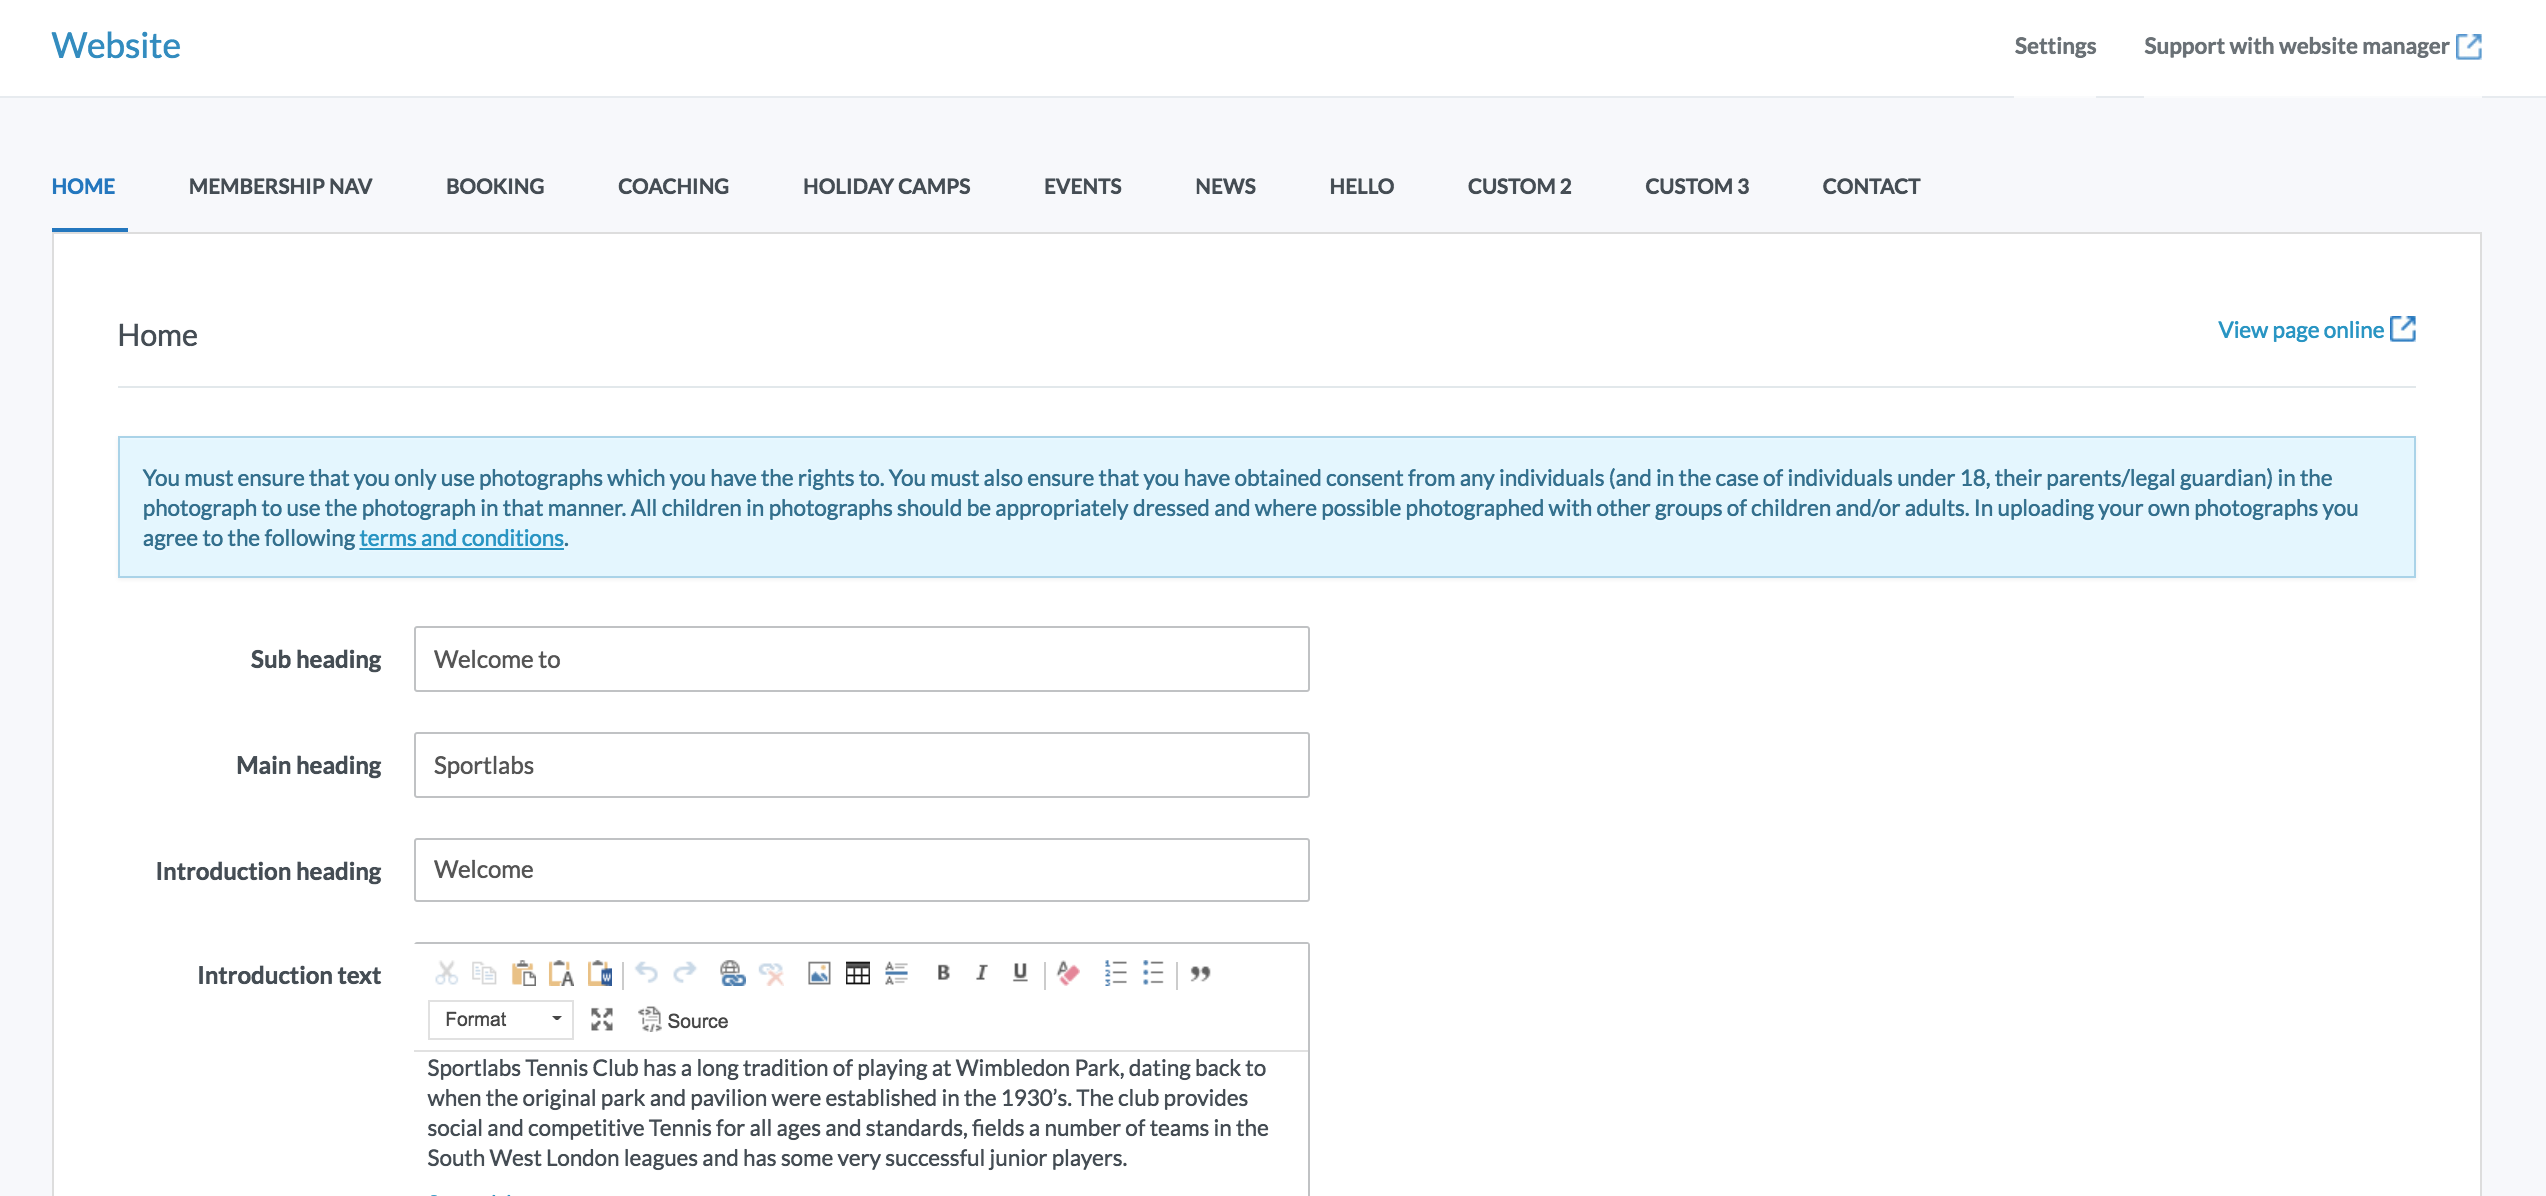Open the Coaching tab
The height and width of the screenshot is (1196, 2546).
tap(673, 186)
